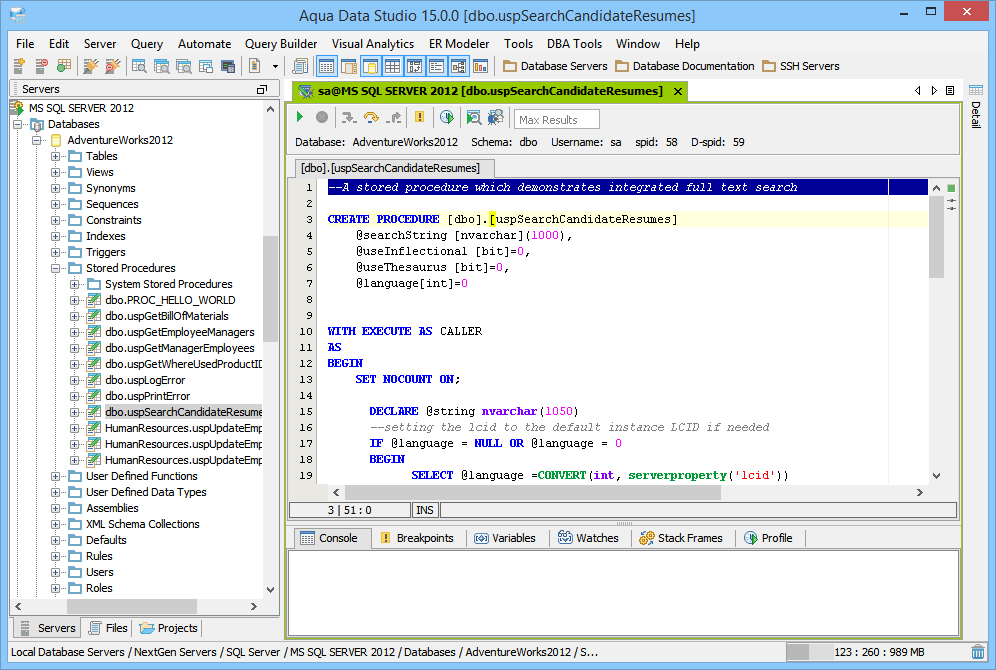This screenshot has height=670, width=996.
Task: Expand the Tables node in tree
Action: pyautogui.click(x=57, y=156)
